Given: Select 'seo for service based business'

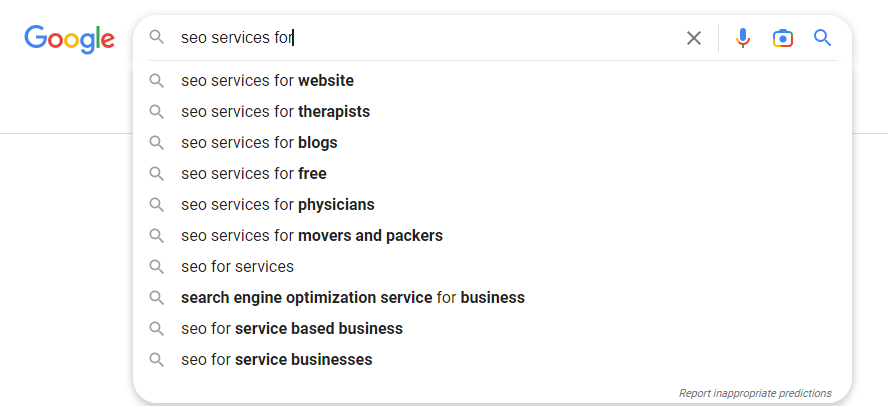Looking at the screenshot, I should point(292,329).
